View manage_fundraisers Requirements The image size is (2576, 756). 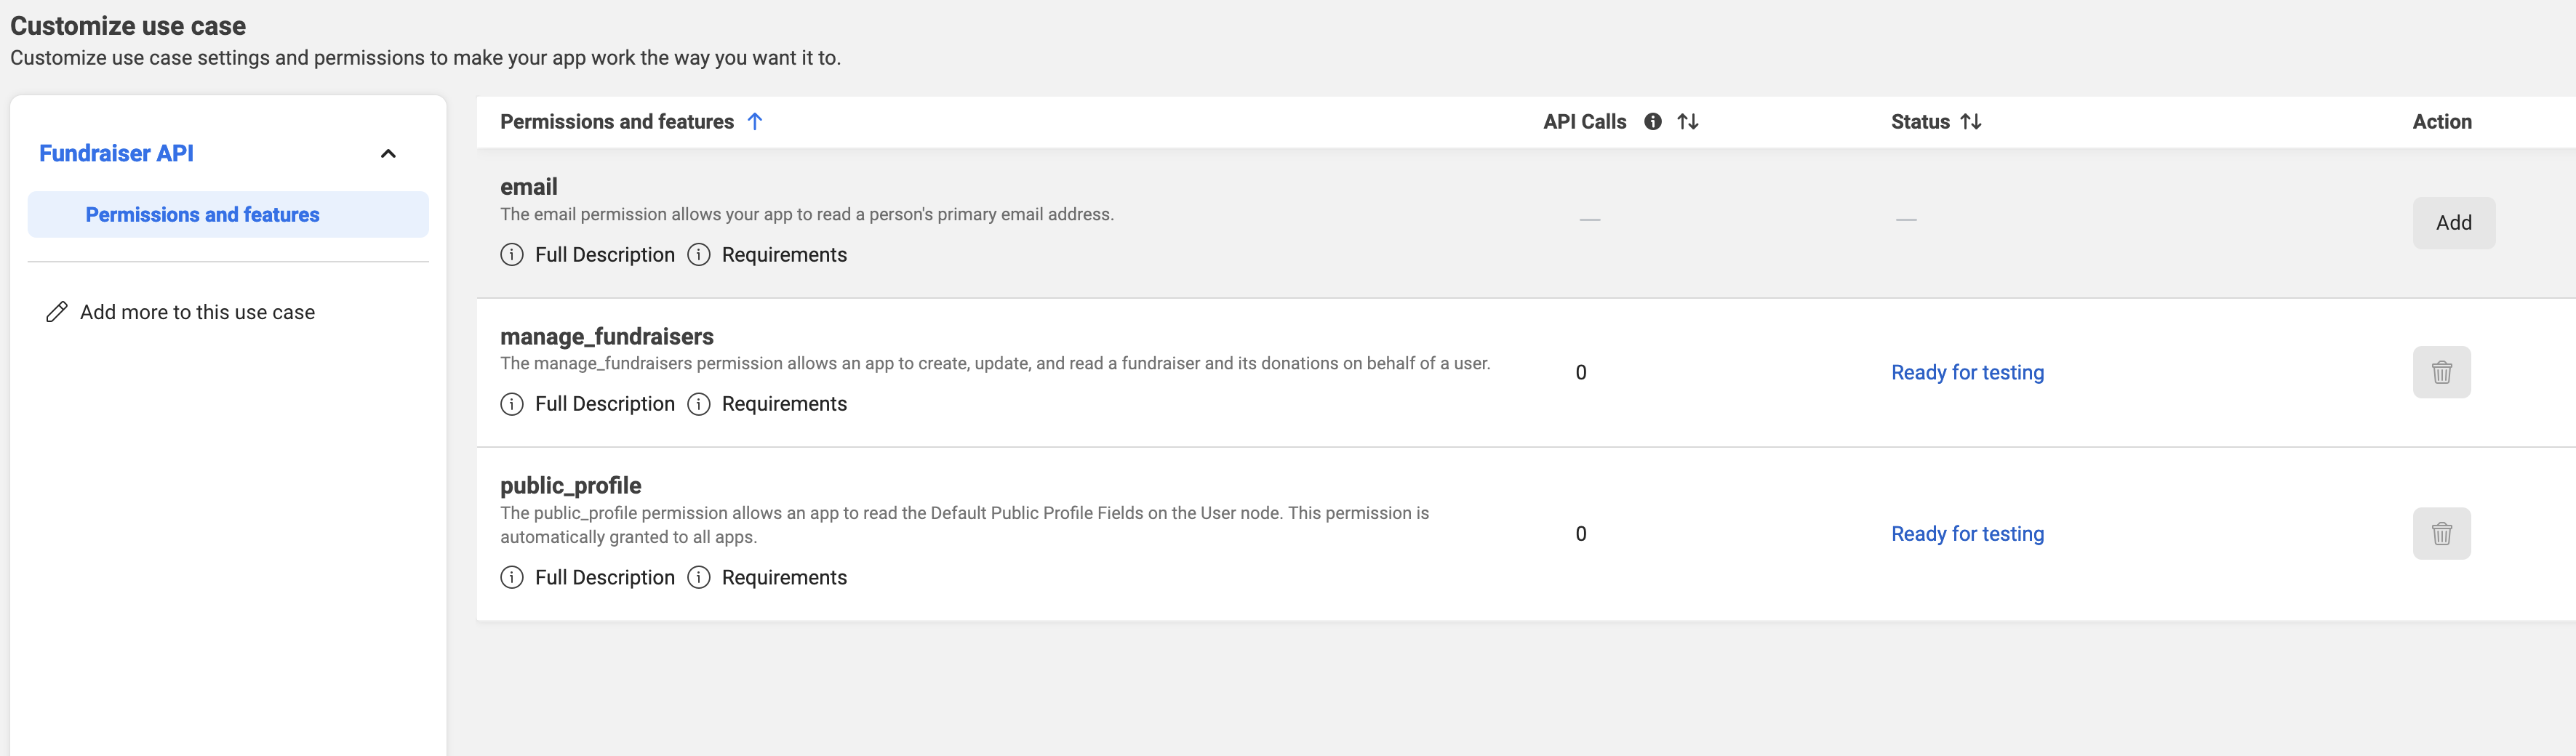click(784, 404)
